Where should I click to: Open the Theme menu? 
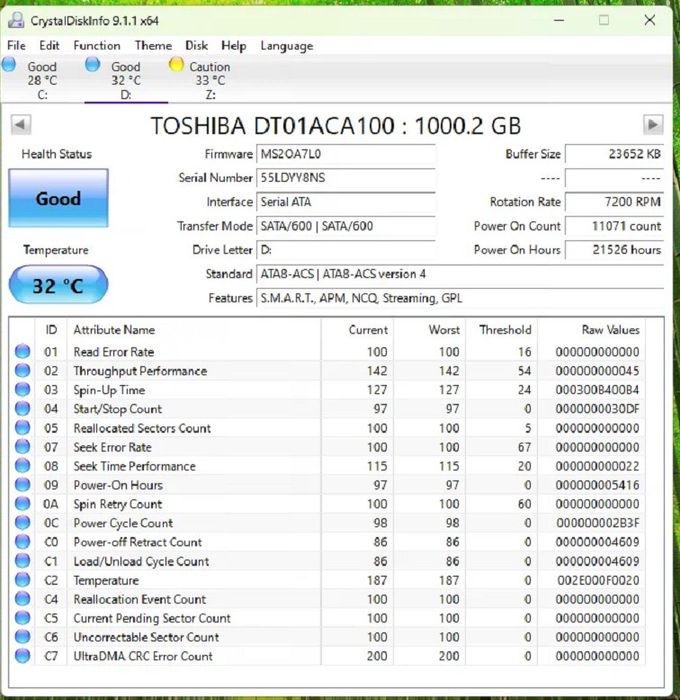[153, 46]
